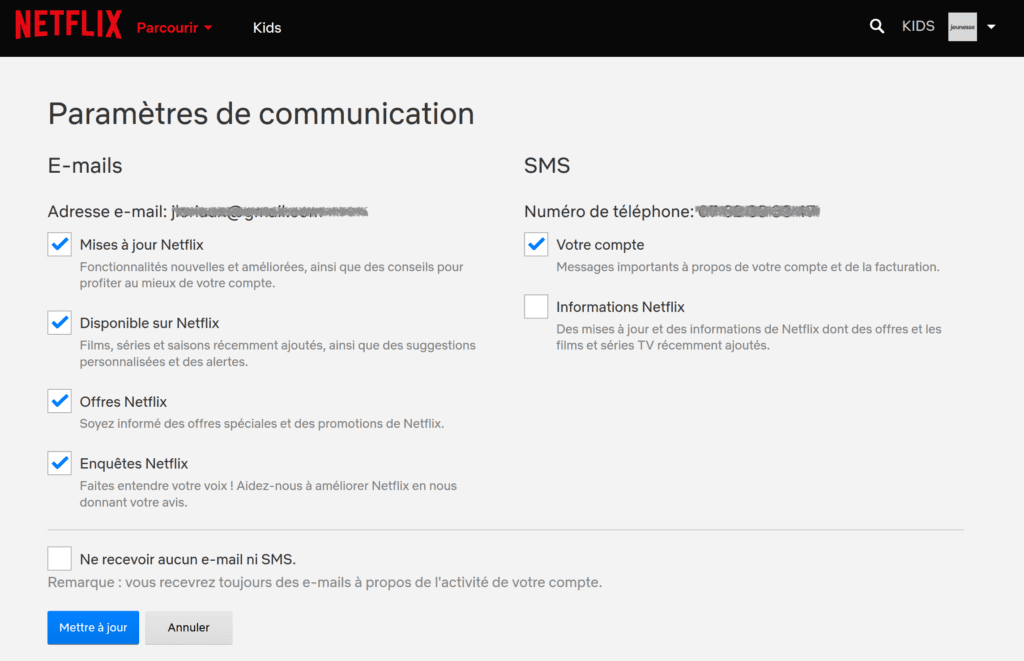Click the 'Soyez informé des offres spéciales' description
The height and width of the screenshot is (661, 1024).
point(262,424)
